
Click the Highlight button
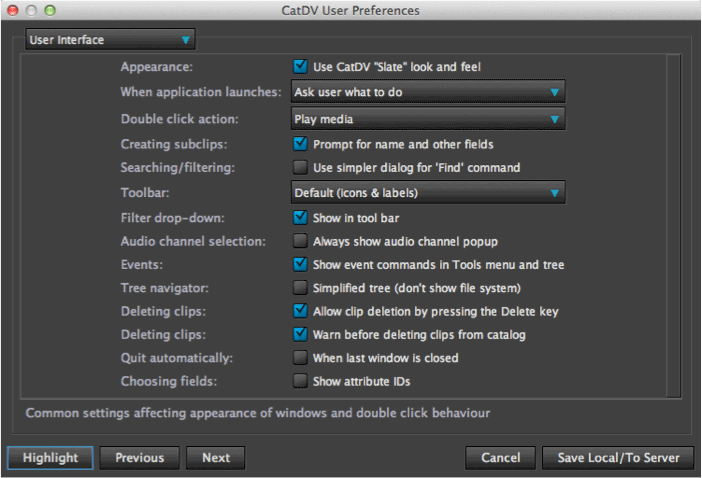[x=50, y=458]
